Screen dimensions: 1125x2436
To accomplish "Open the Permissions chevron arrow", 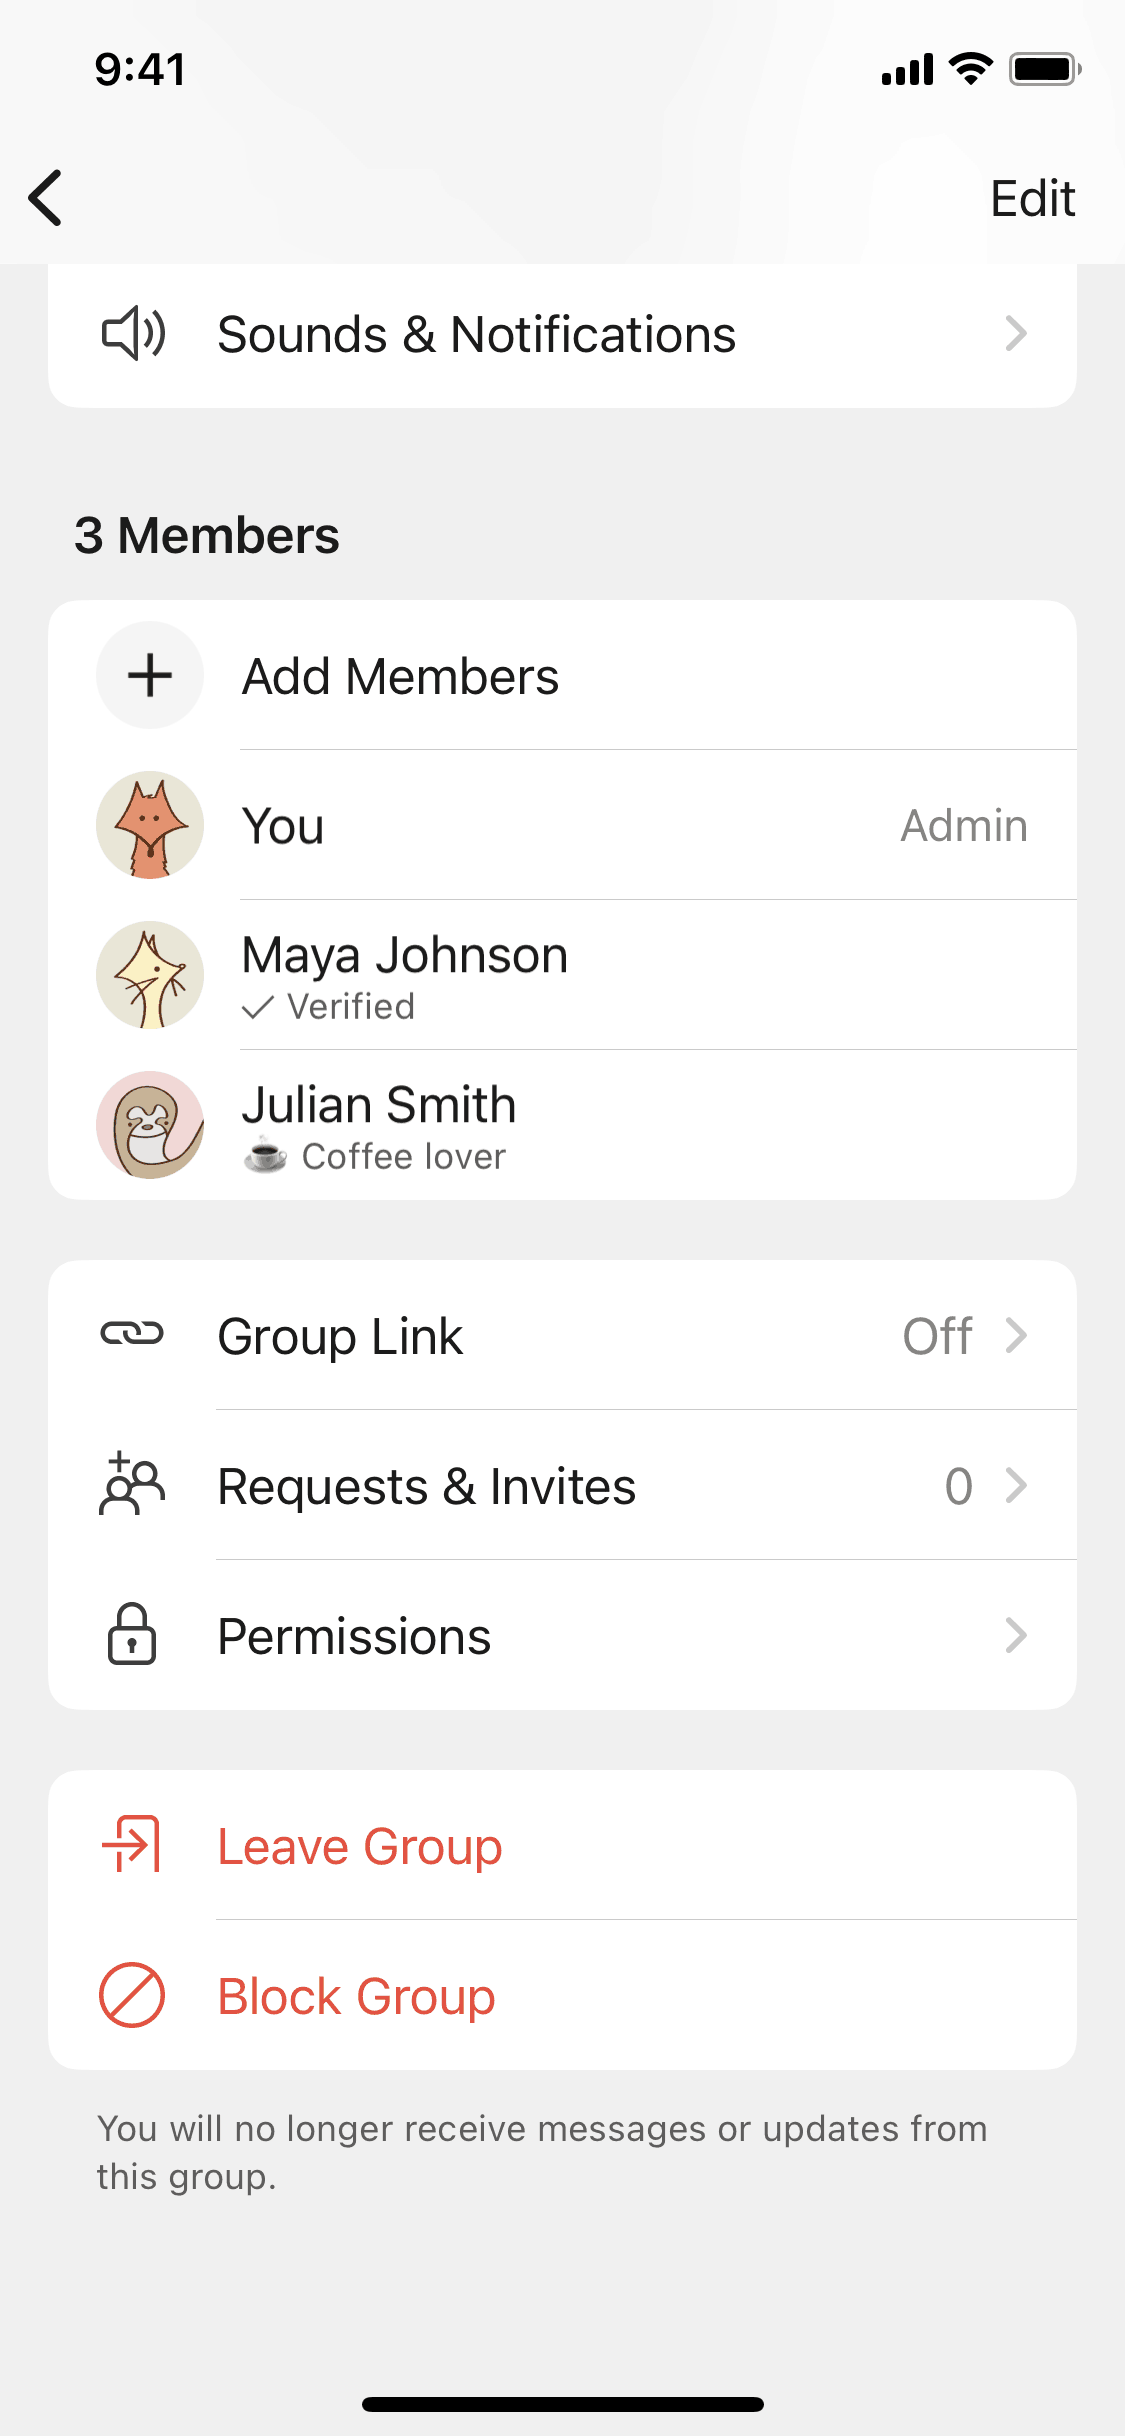I will (x=1016, y=1635).
